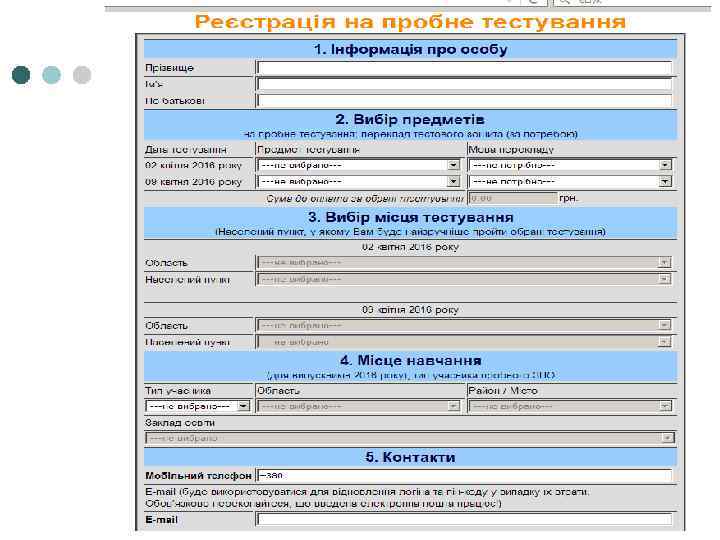Click the Ім'я first name input field
Screen dimensions: 720x540
click(x=464, y=84)
